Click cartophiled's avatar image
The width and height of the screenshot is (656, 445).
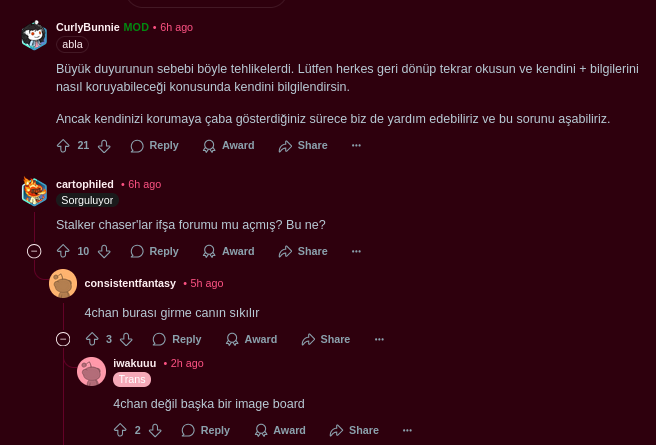pos(34,192)
